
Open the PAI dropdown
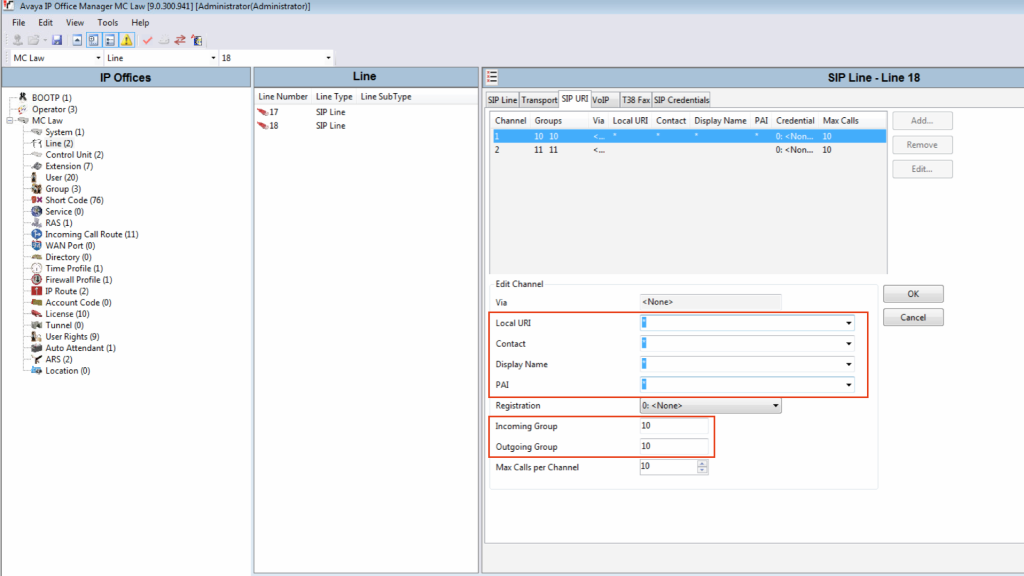[x=848, y=385]
